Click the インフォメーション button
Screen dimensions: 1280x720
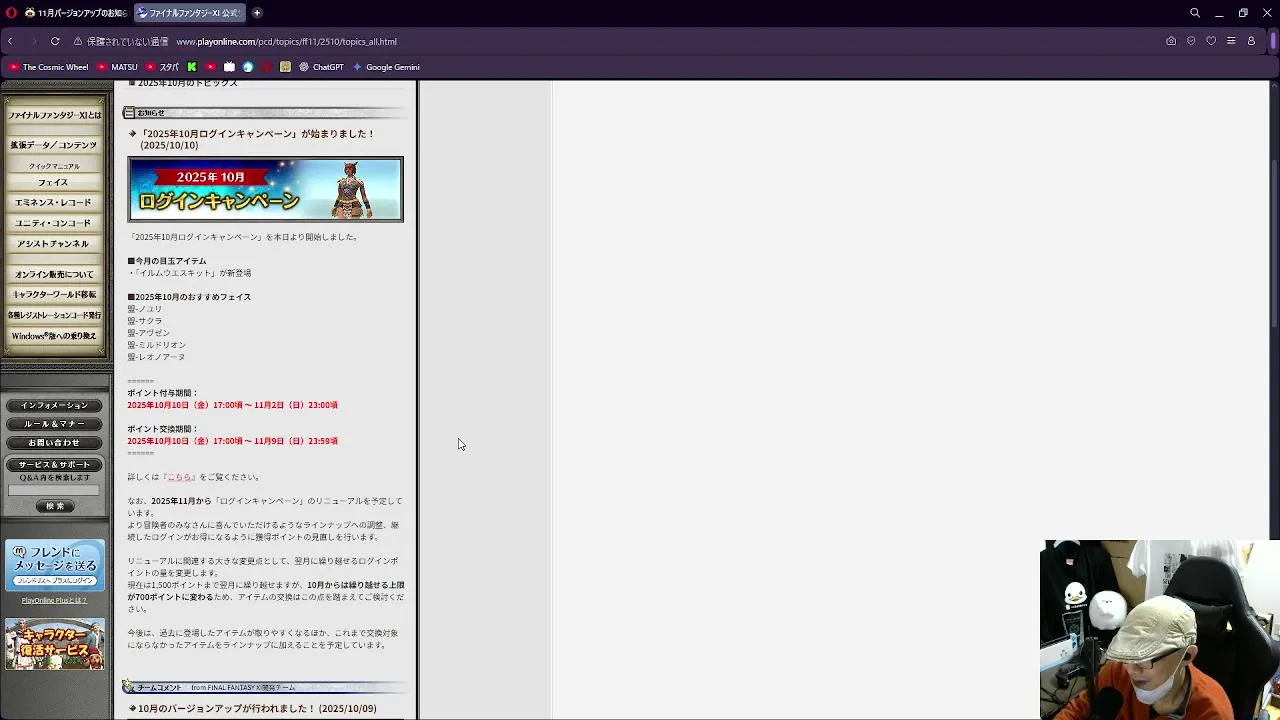click(x=54, y=405)
